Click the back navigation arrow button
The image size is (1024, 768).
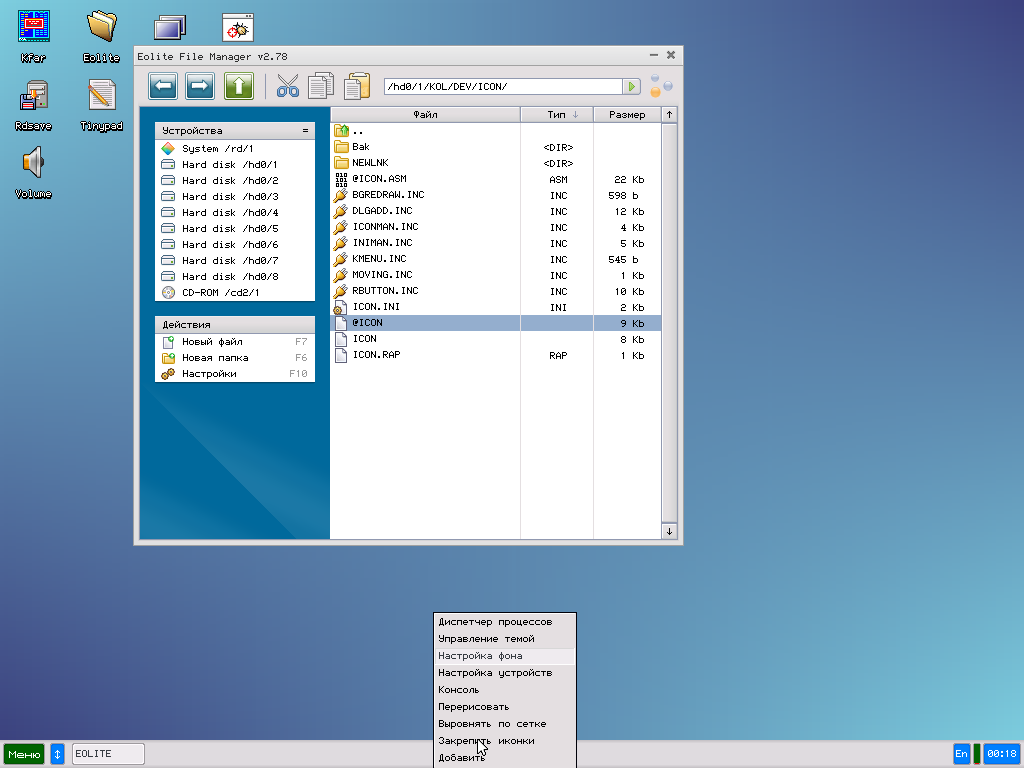[163, 87]
